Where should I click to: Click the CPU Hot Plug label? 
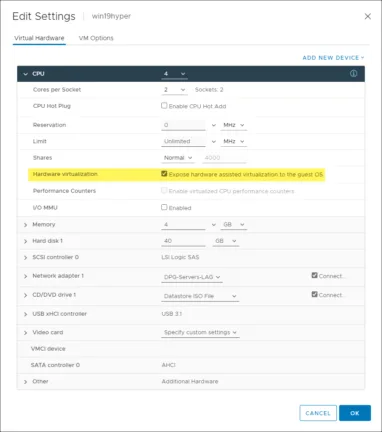coord(52,106)
